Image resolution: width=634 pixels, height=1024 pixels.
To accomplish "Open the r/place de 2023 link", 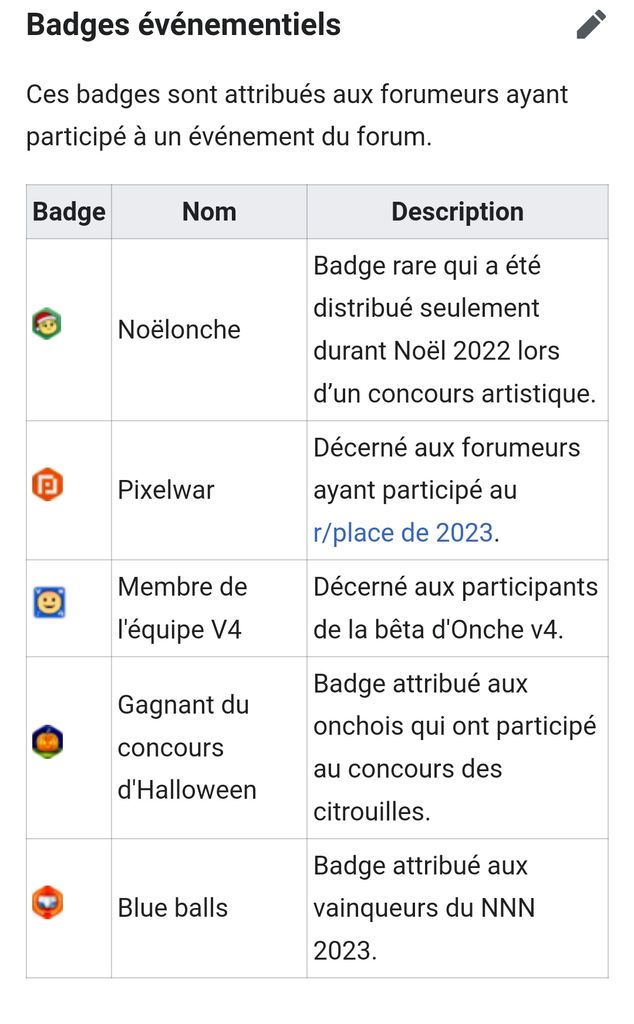I will click(x=403, y=532).
